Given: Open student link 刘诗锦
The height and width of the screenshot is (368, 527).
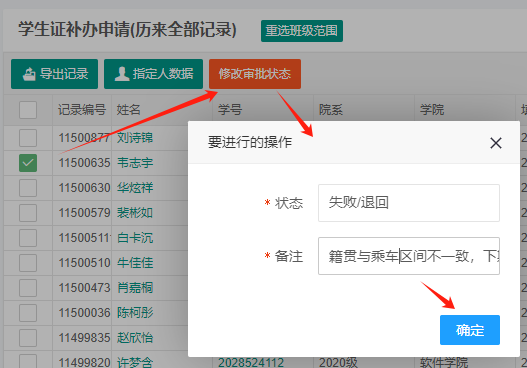Looking at the screenshot, I should 135,138.
